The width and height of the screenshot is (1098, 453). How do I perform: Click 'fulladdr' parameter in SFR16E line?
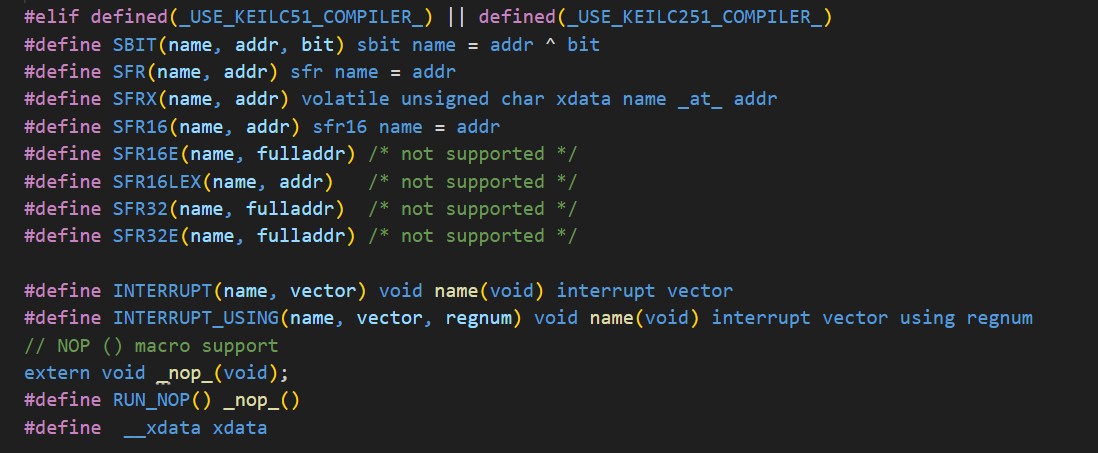301,153
